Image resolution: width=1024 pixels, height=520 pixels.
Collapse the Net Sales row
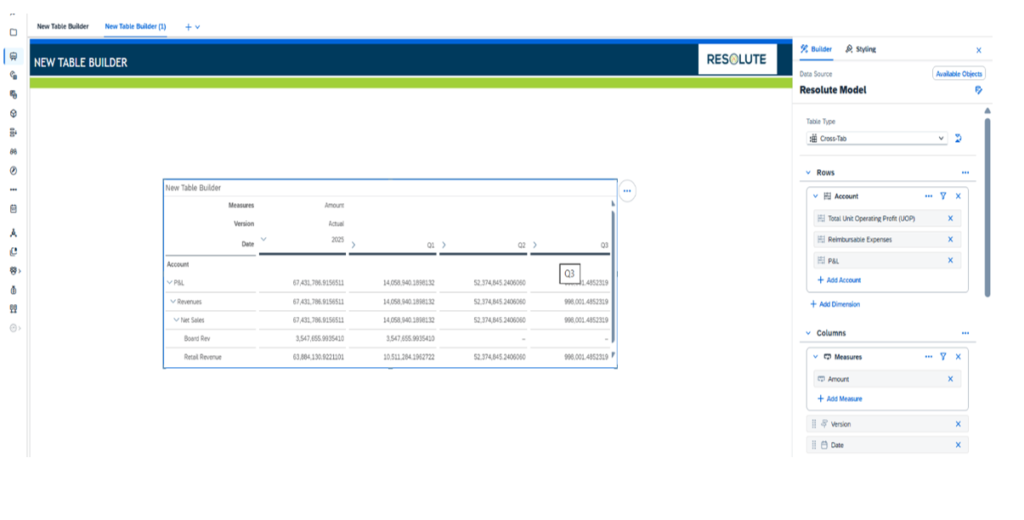click(x=176, y=320)
